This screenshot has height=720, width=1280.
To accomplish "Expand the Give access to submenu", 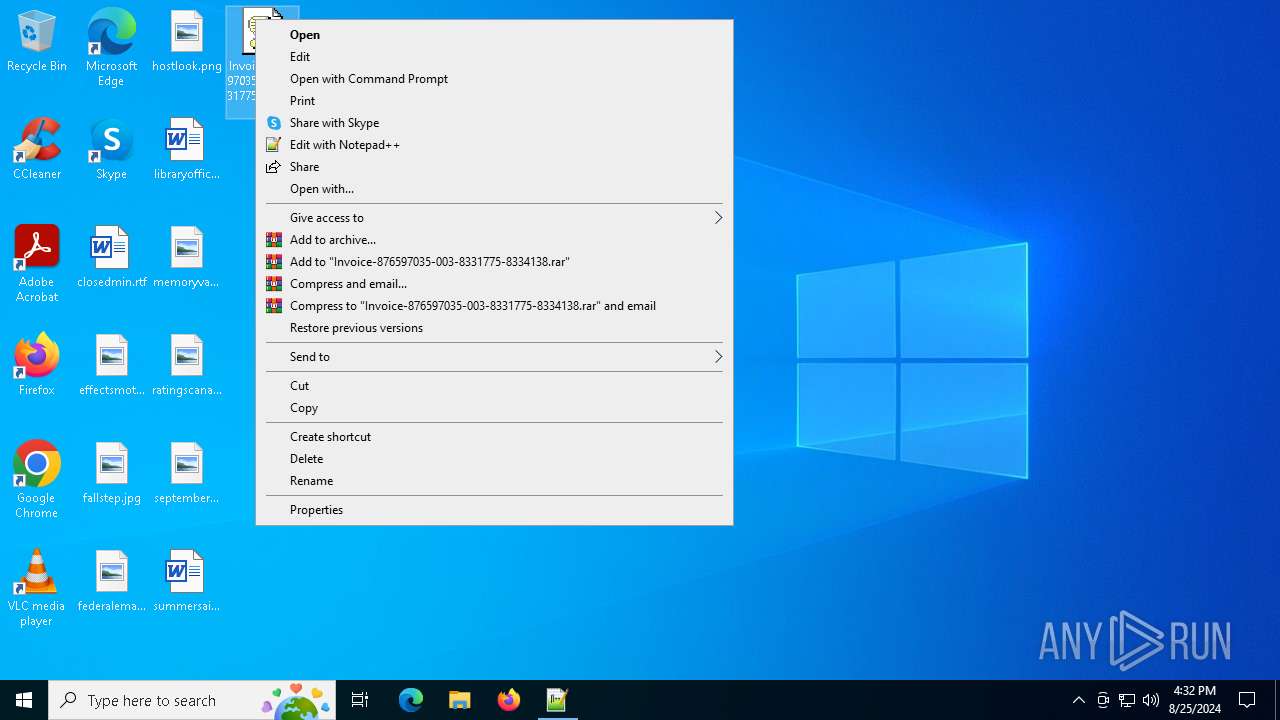I will point(494,218).
